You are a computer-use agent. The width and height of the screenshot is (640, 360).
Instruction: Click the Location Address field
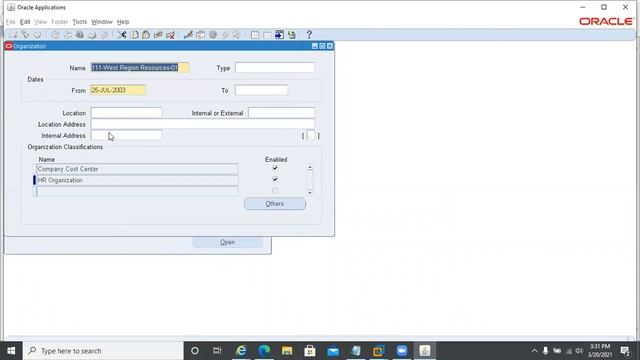(202, 124)
